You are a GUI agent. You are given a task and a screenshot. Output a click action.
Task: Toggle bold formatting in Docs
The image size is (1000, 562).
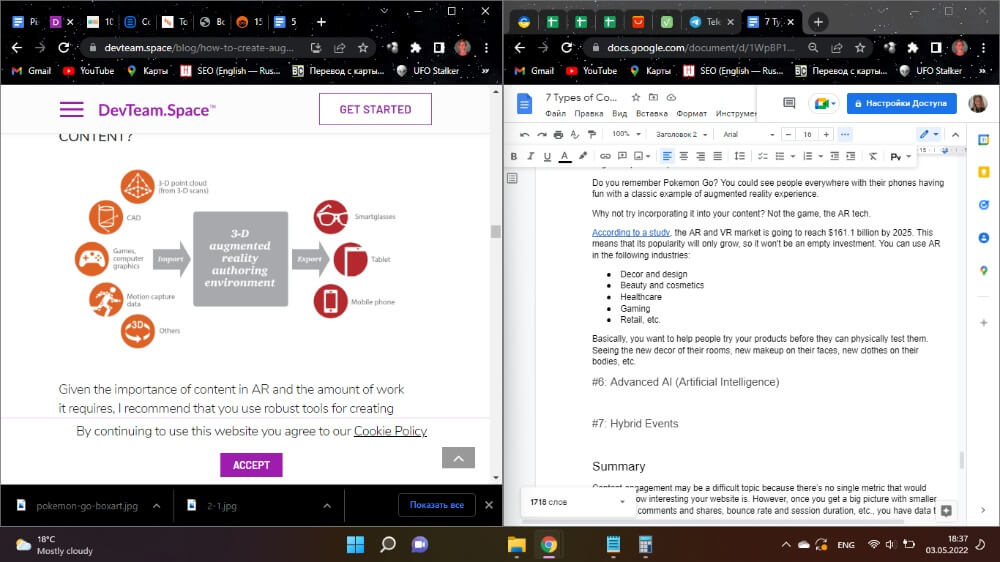coord(514,156)
